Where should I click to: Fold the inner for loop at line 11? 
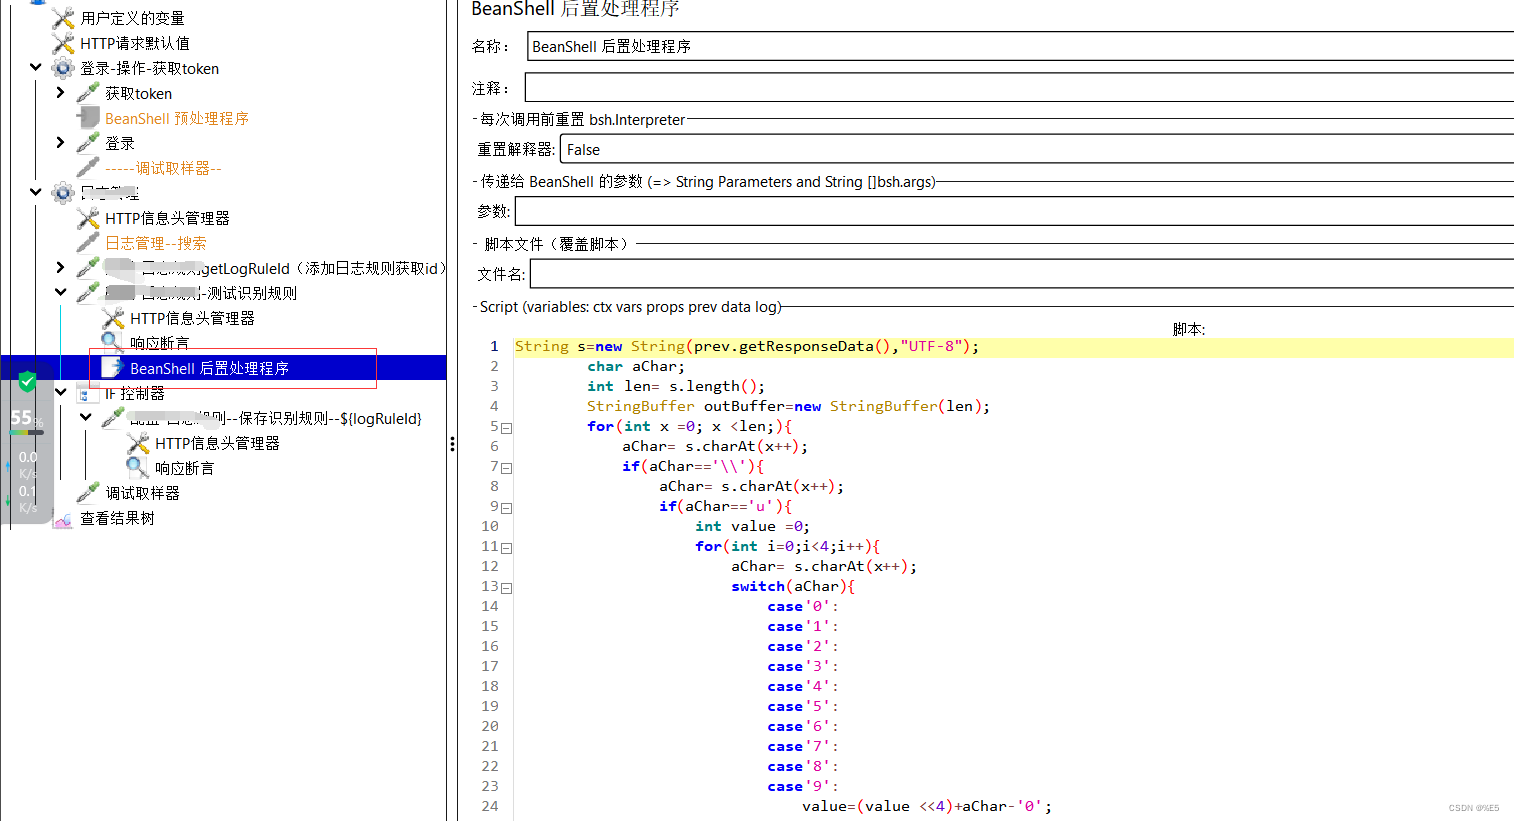(506, 548)
